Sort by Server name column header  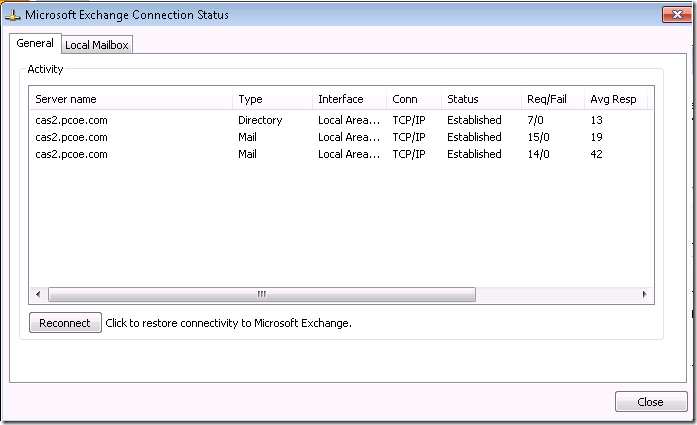(x=131, y=99)
